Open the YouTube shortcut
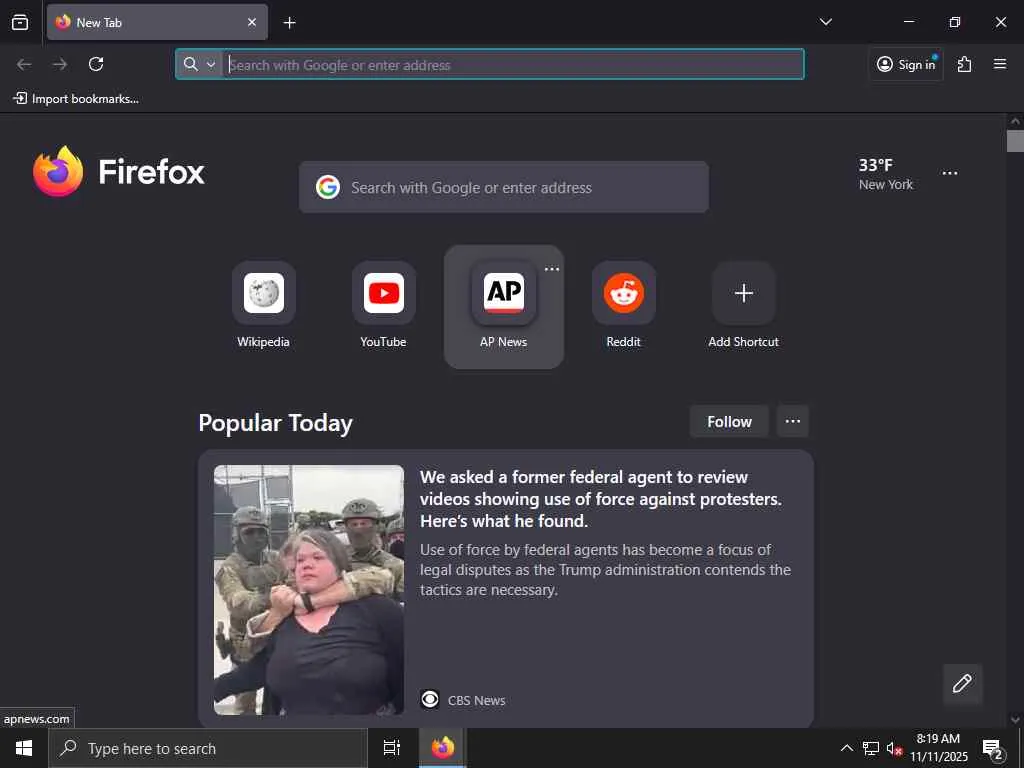This screenshot has width=1024, height=768. (x=383, y=307)
